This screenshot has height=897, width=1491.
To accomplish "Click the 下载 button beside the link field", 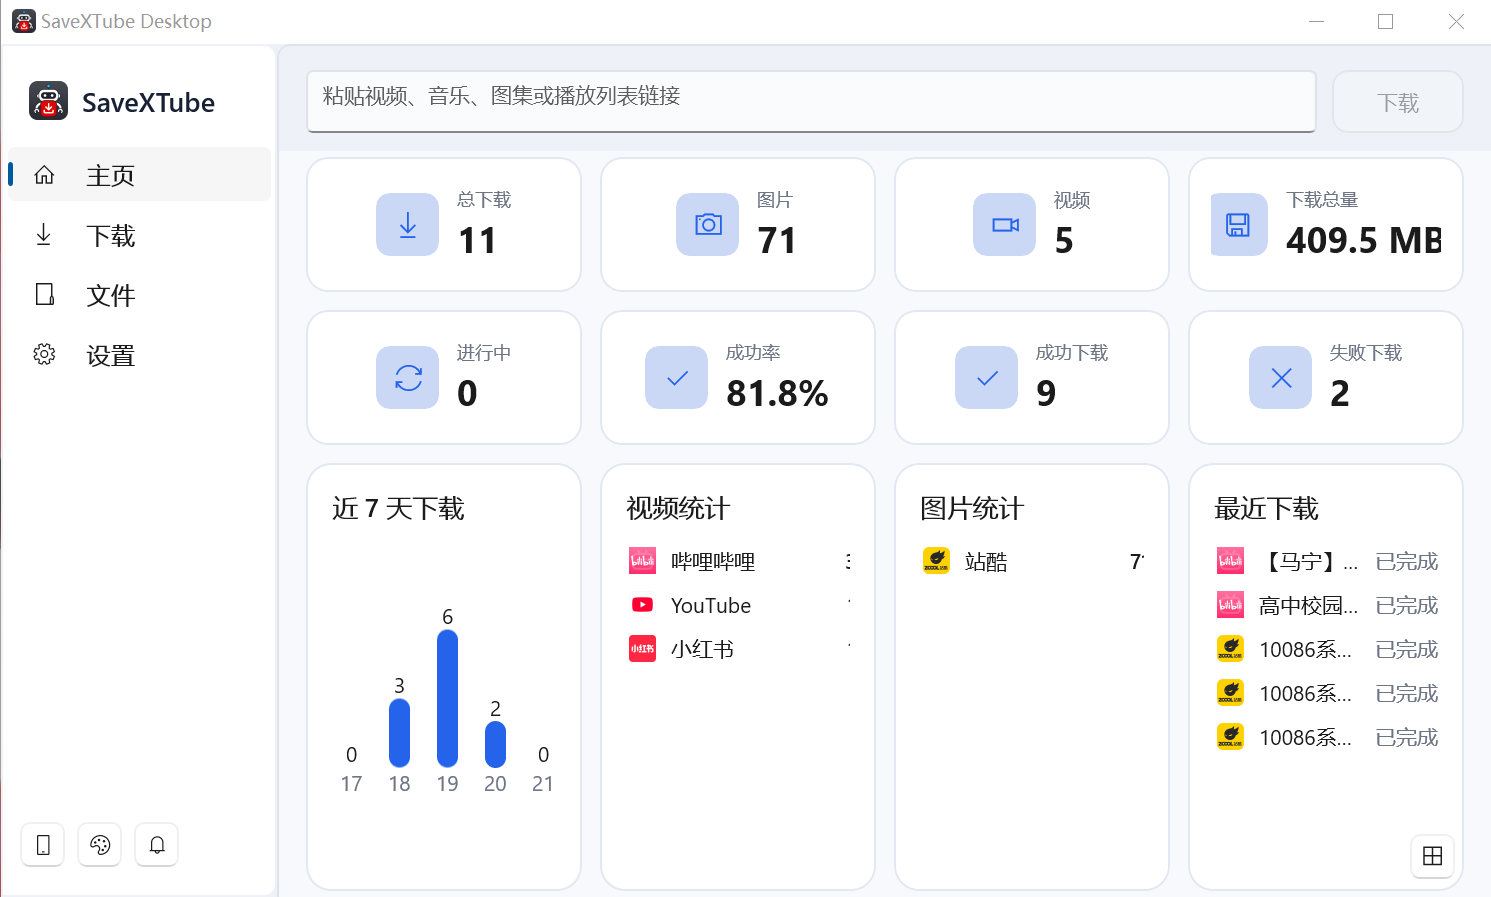I will point(1397,102).
